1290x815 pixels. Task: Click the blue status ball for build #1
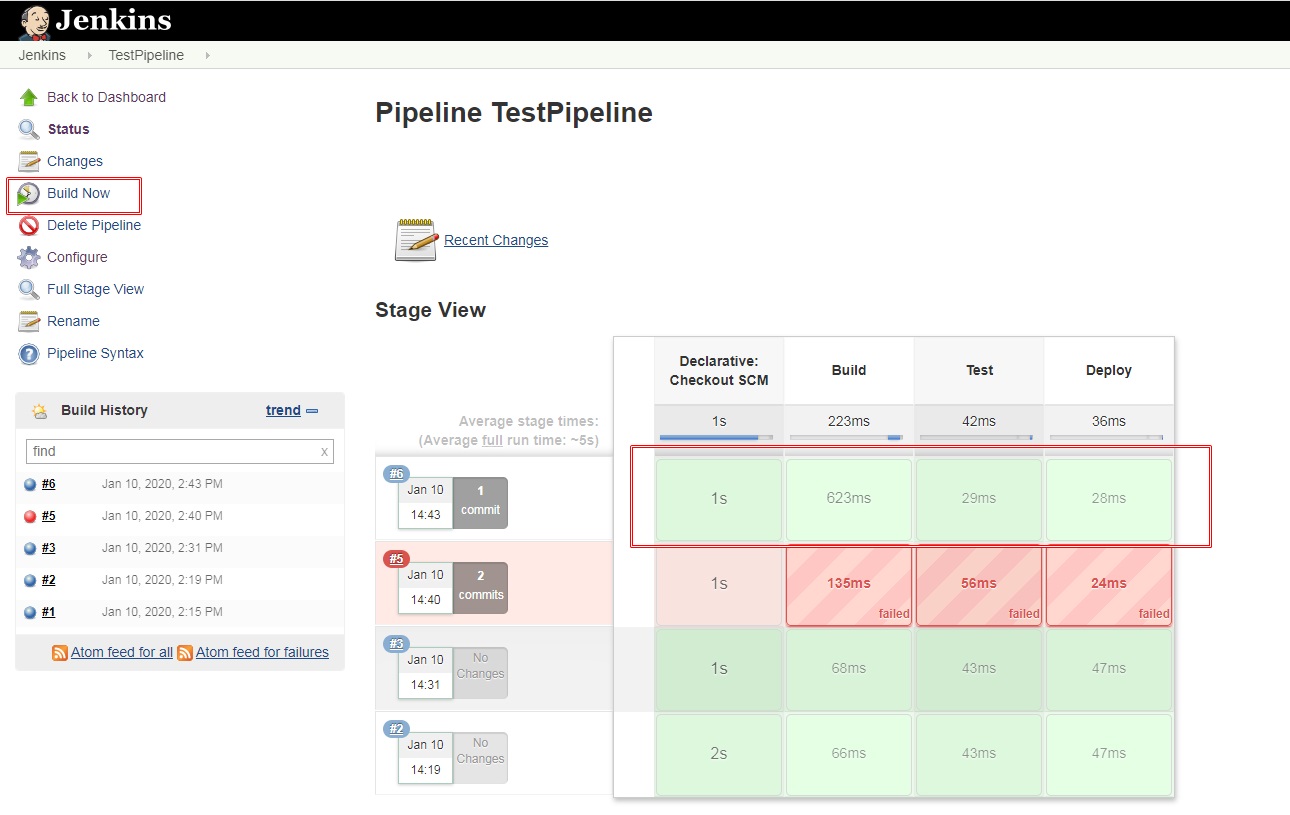click(30, 612)
